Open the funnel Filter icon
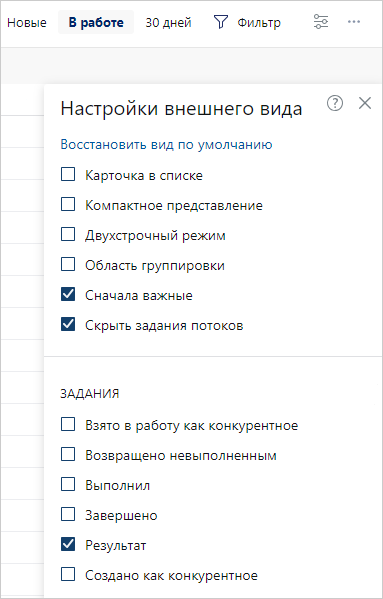 tap(221, 22)
